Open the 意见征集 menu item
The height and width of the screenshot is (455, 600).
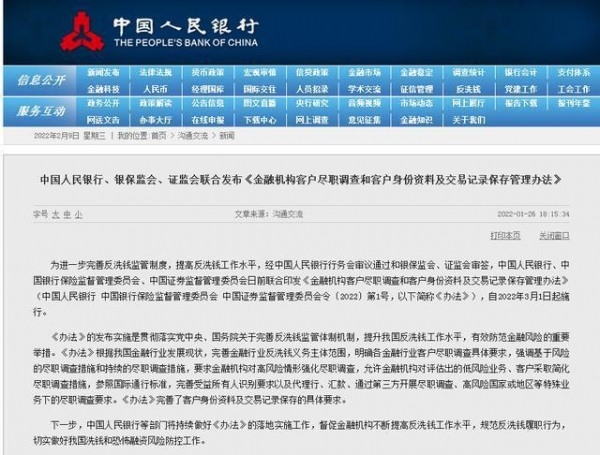point(364,120)
